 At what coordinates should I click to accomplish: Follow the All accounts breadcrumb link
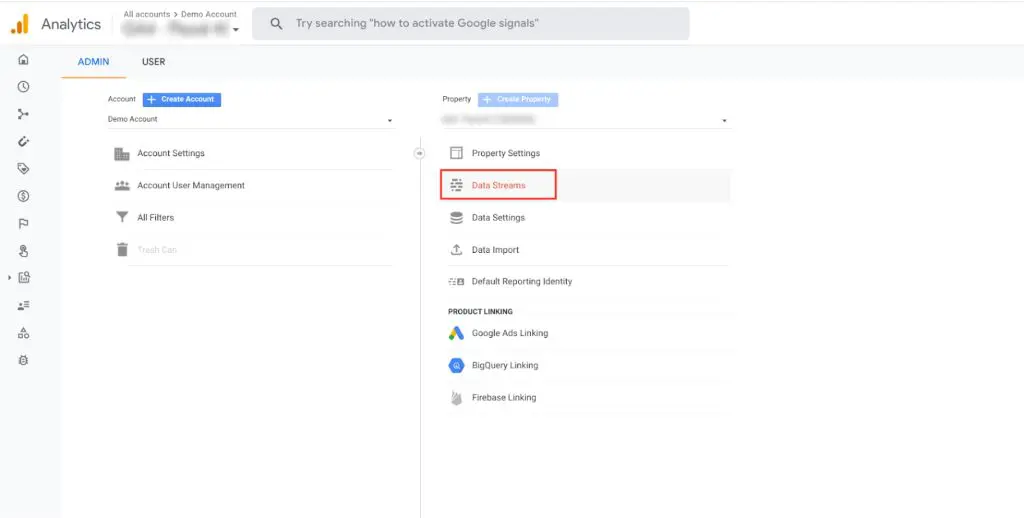click(x=146, y=14)
